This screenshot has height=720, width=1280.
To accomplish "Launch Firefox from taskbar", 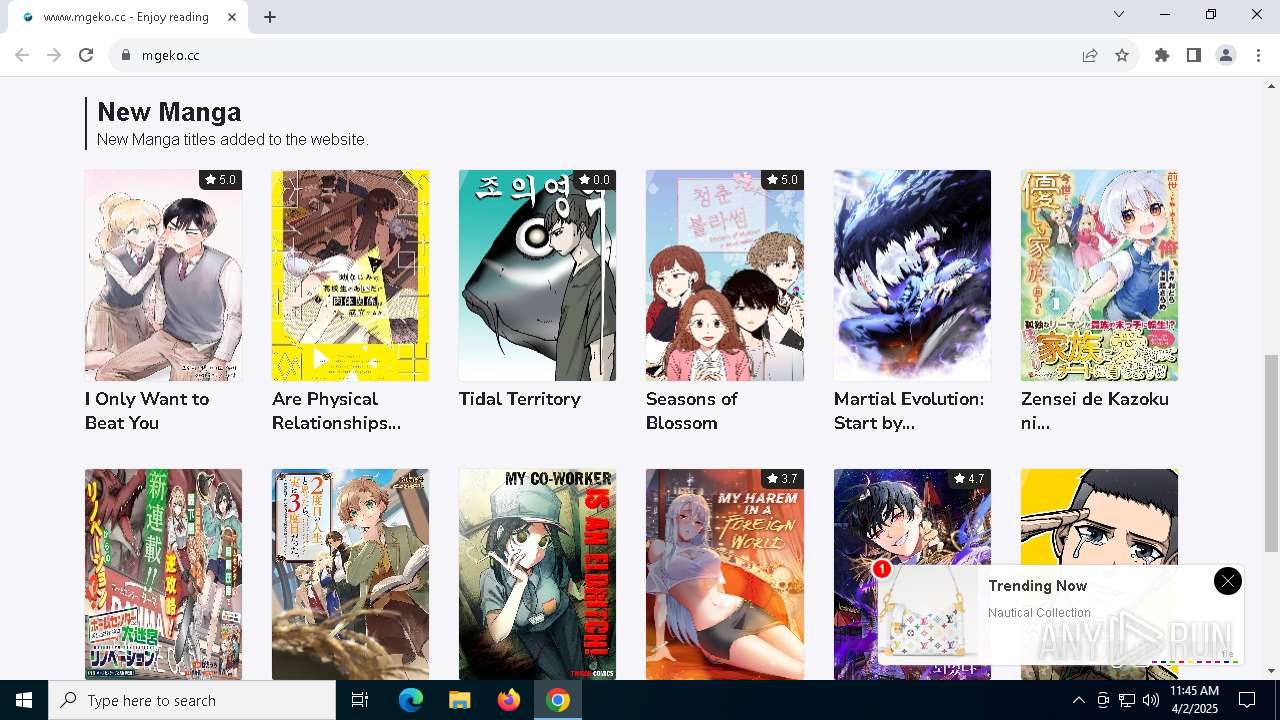I will [509, 700].
